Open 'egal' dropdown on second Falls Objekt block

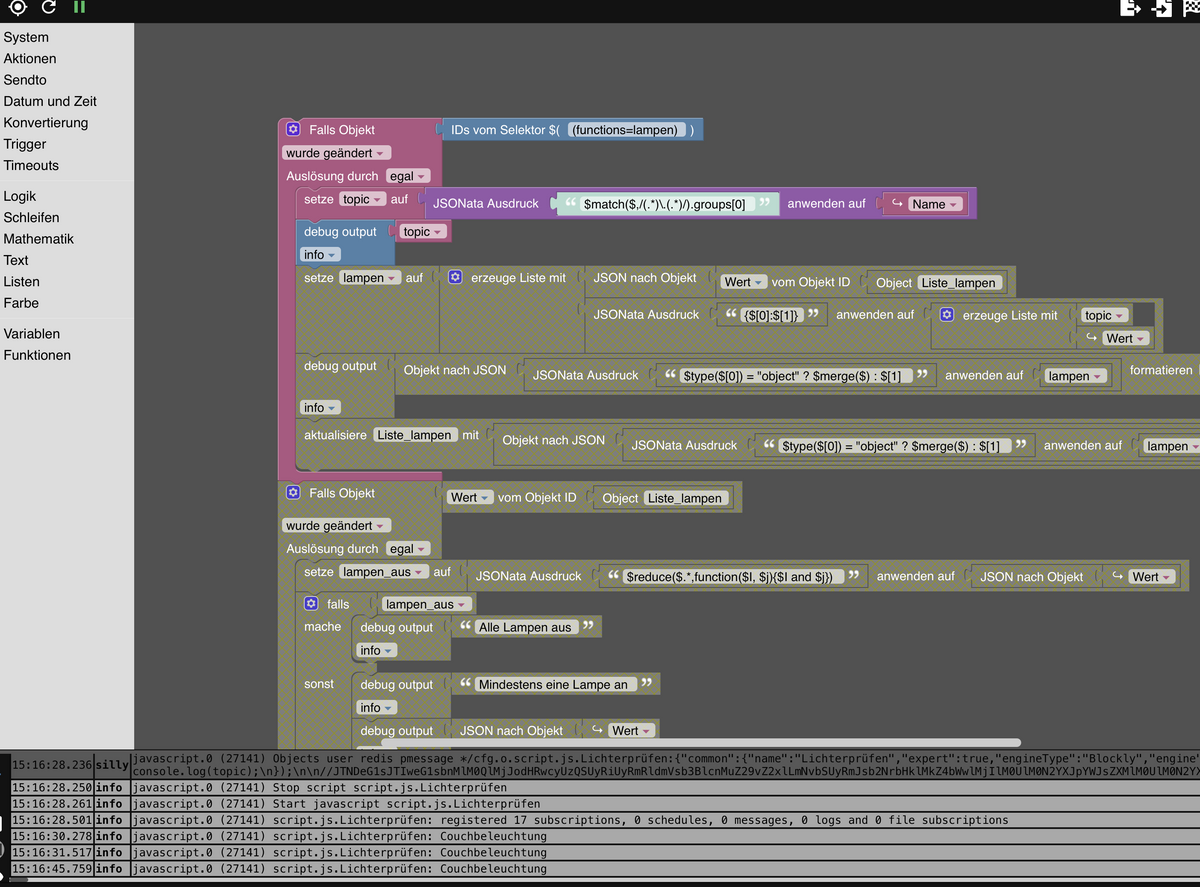coord(408,548)
